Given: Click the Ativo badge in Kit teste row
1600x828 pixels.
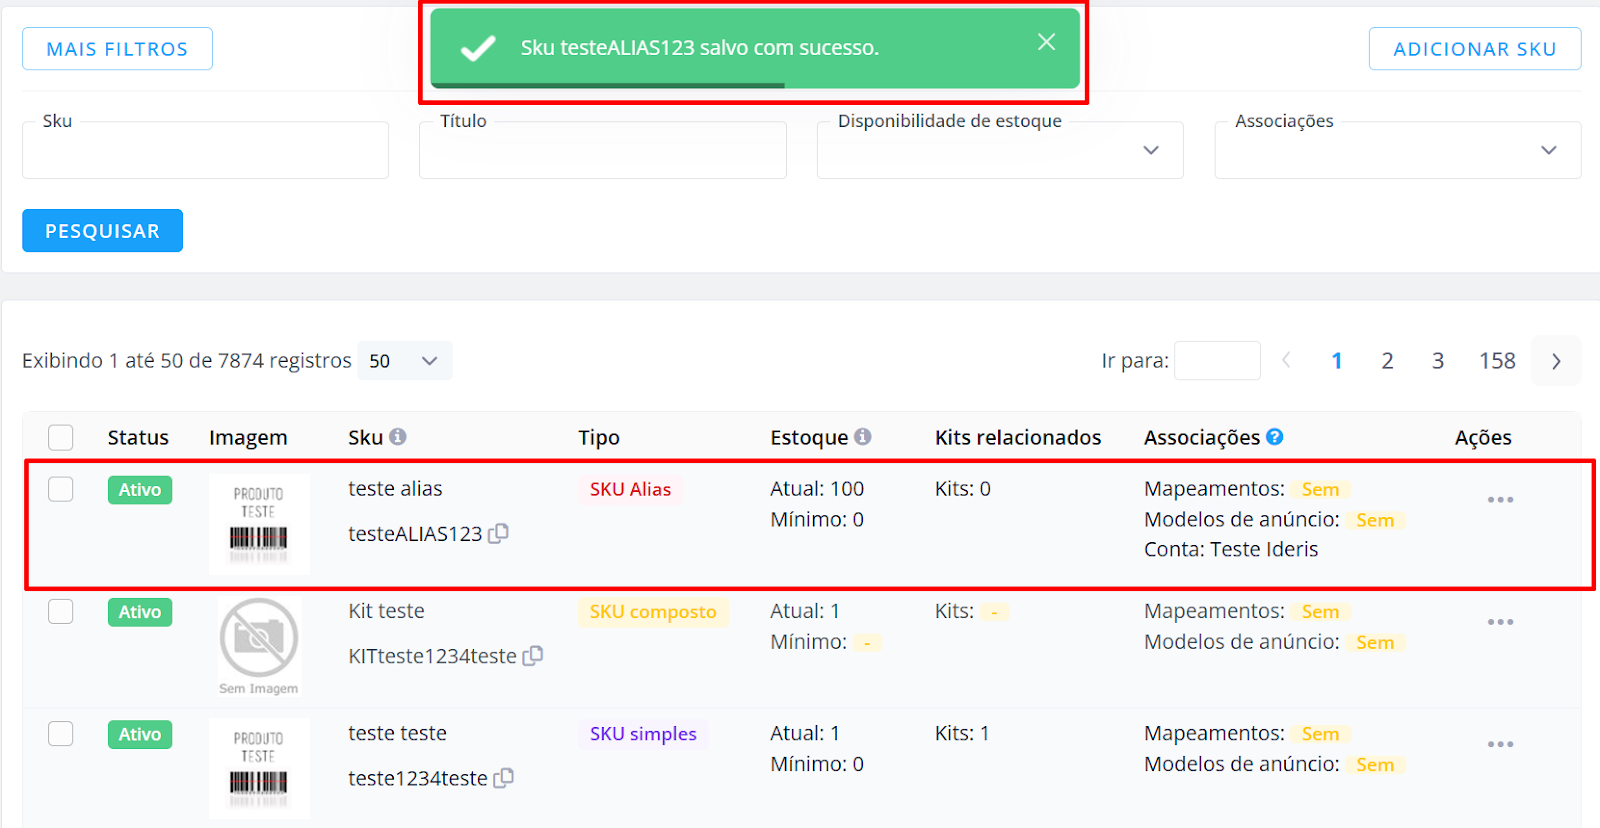Looking at the screenshot, I should point(140,612).
